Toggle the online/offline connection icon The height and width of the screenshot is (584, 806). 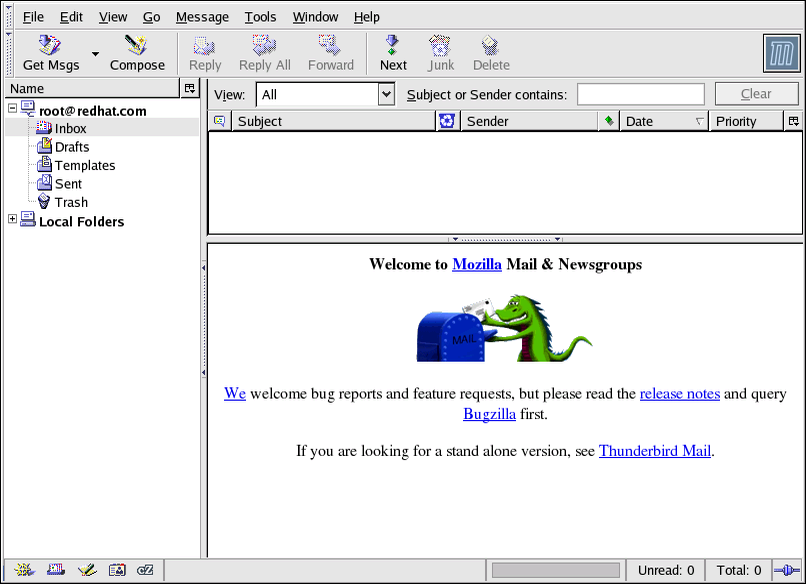tap(783, 570)
